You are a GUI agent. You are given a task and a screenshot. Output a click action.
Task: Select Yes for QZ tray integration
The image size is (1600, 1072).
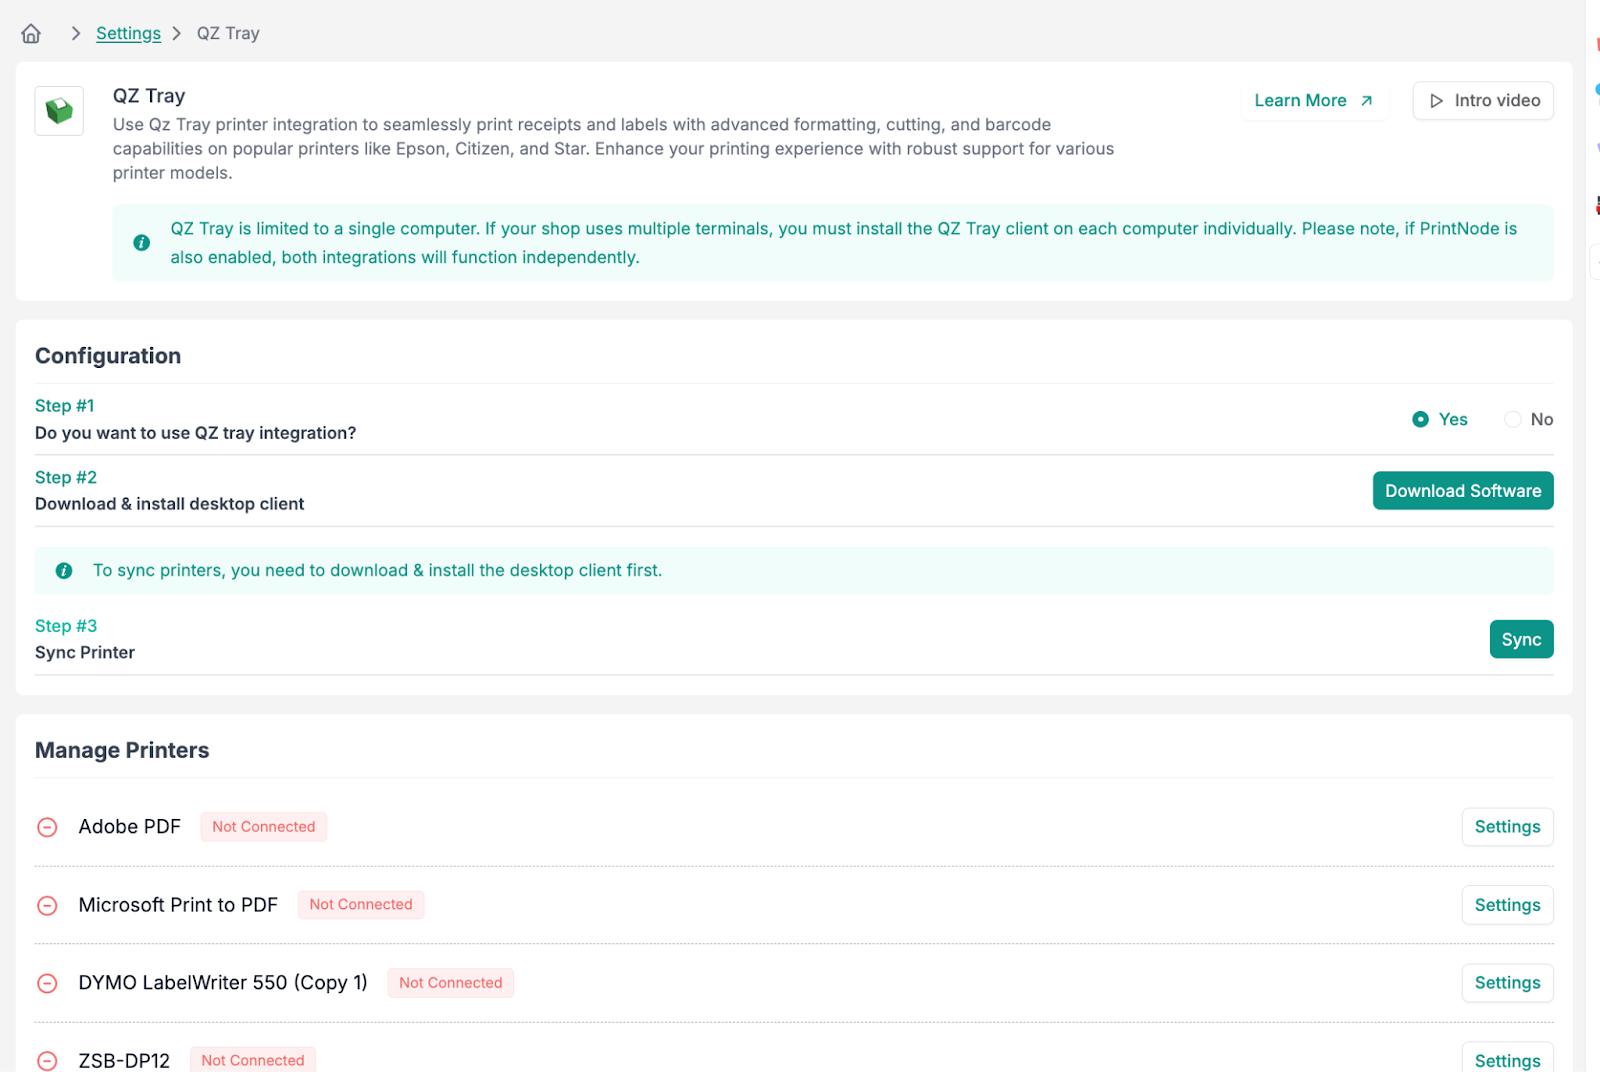(x=1440, y=419)
